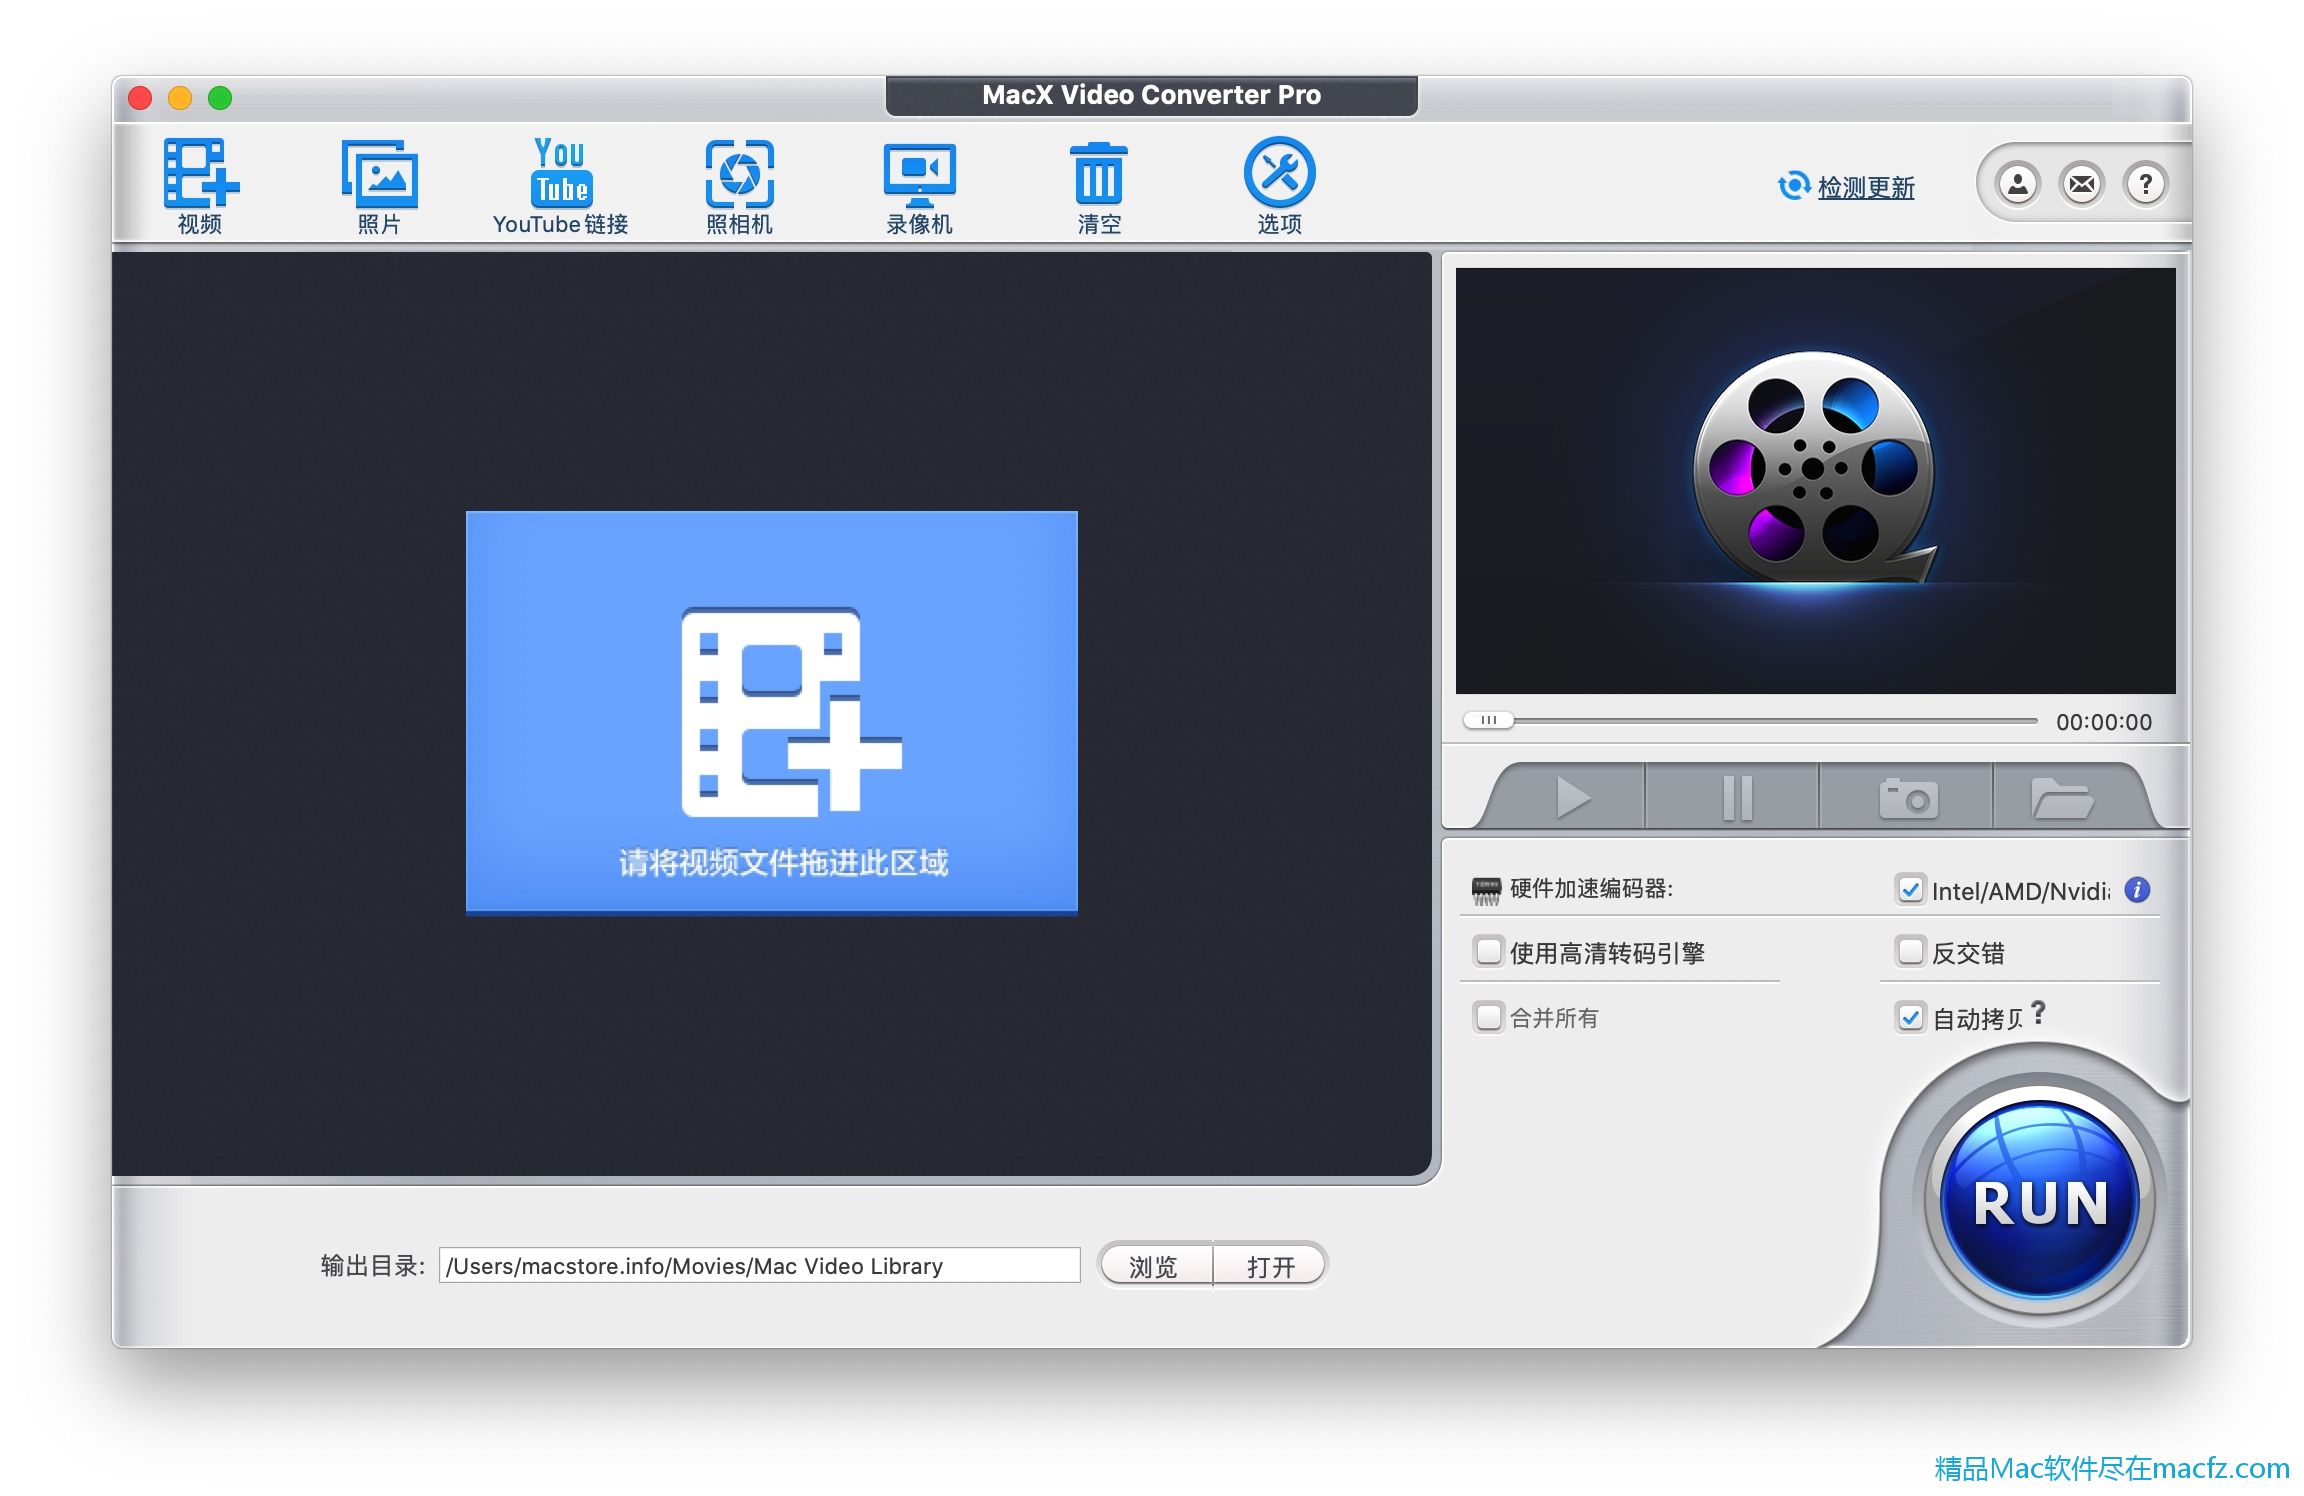This screenshot has width=2304, height=1496.
Task: Enable the 反交错 deinterlace checkbox
Action: (1910, 951)
